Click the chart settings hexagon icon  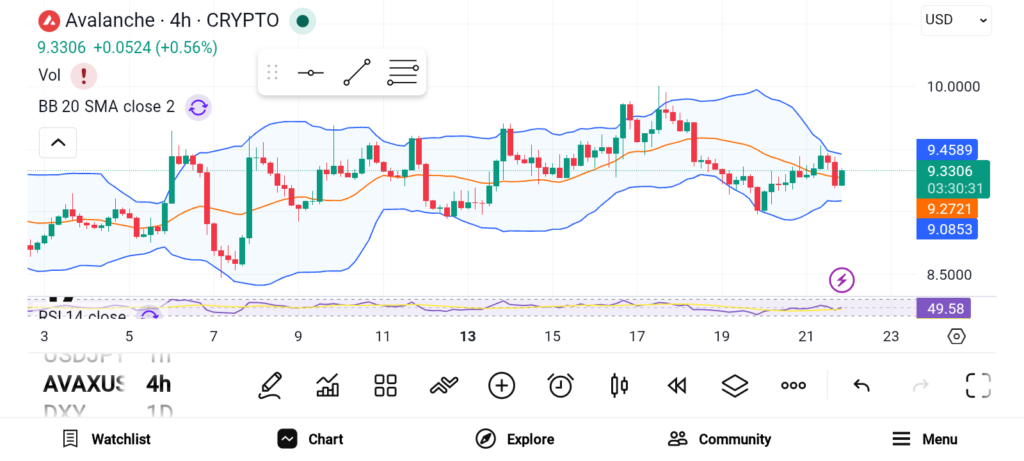(x=956, y=336)
